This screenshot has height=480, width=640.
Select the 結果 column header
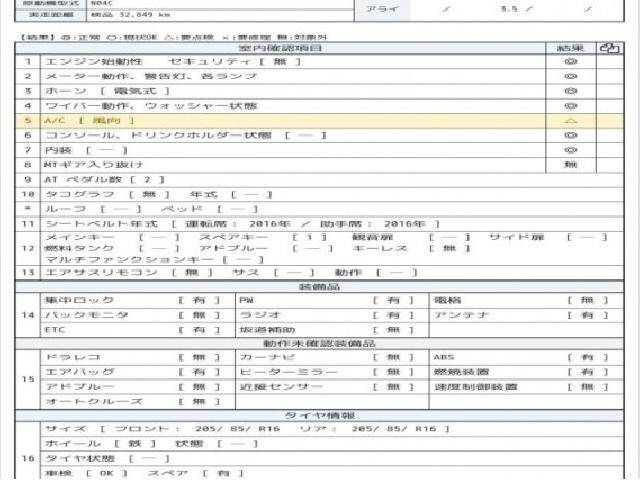[x=571, y=48]
